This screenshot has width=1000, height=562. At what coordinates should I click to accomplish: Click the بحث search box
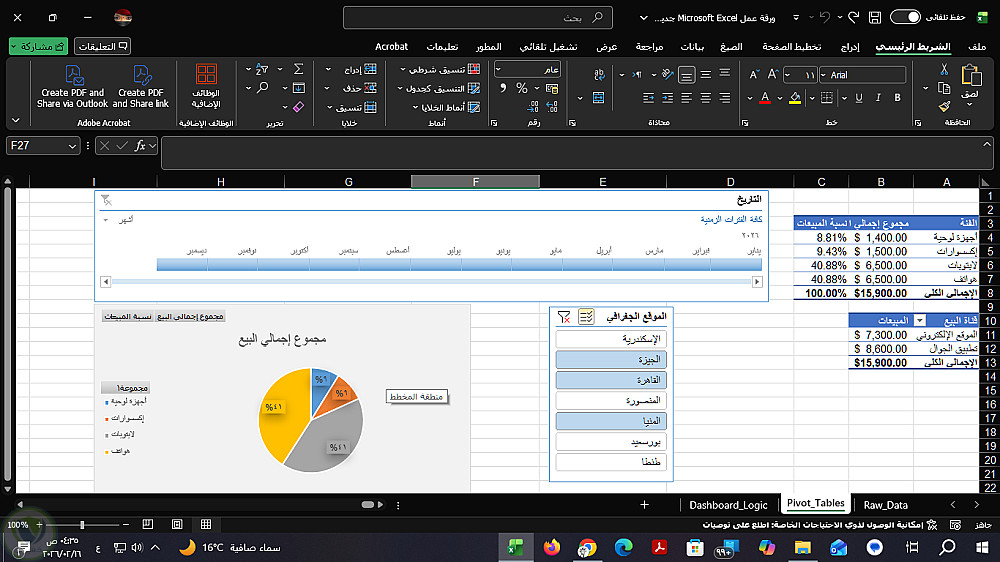point(478,18)
